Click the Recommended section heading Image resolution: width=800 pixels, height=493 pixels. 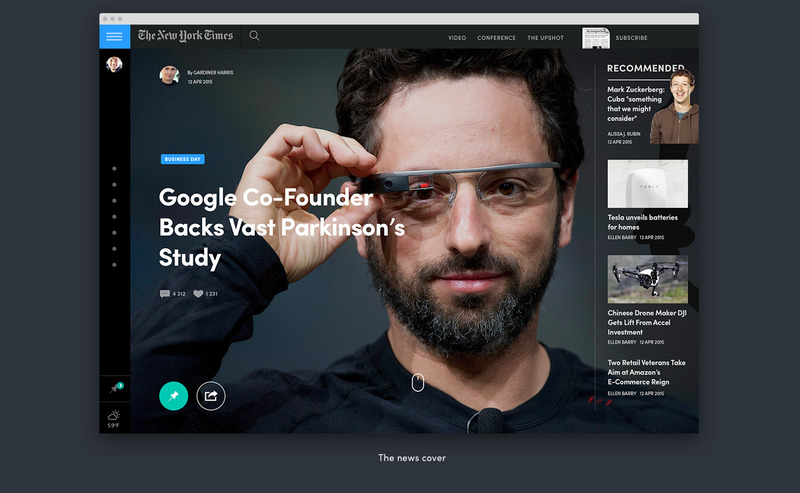point(645,68)
